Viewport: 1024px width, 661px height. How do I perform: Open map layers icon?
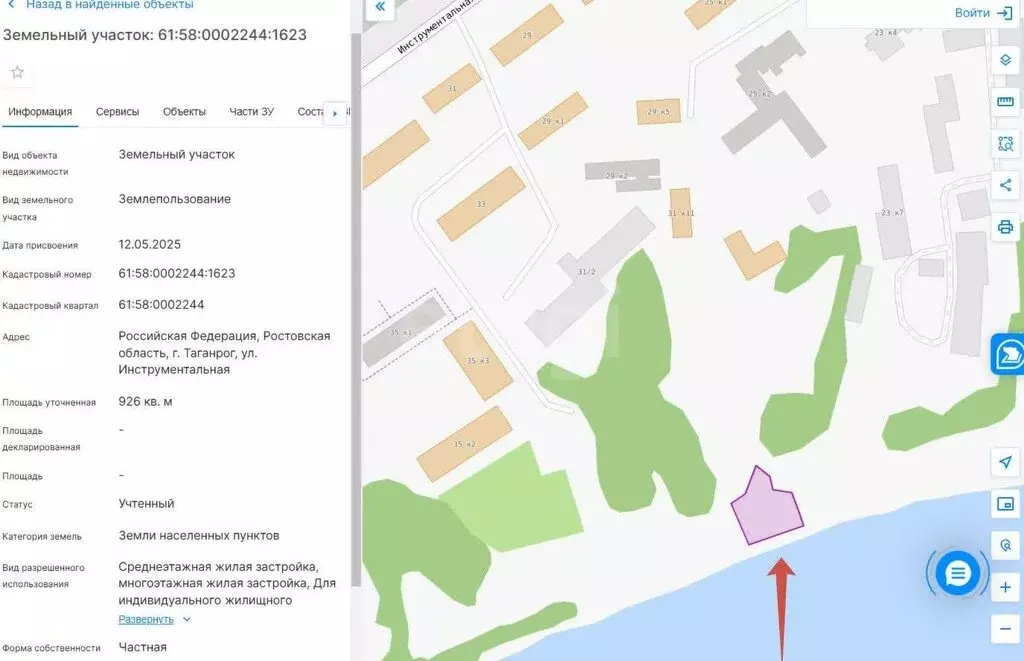1006,60
